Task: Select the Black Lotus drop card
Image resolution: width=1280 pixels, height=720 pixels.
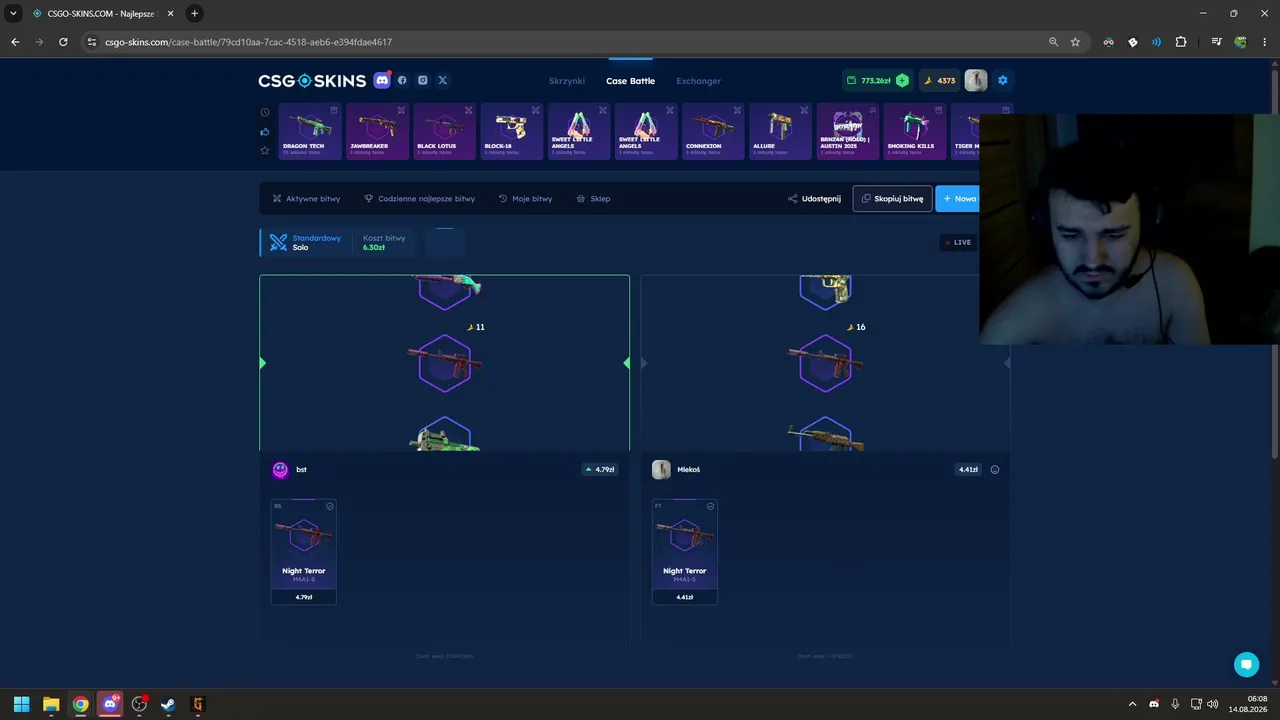Action: point(444,131)
